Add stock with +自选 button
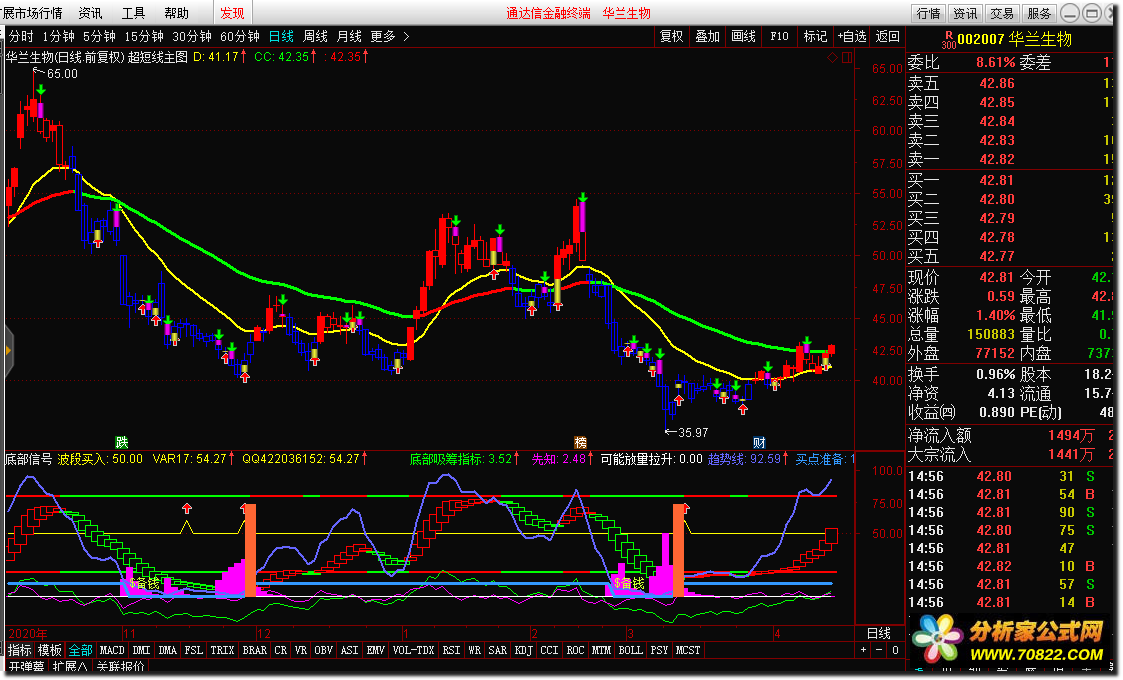This screenshot has height=680, width=1123. [852, 36]
